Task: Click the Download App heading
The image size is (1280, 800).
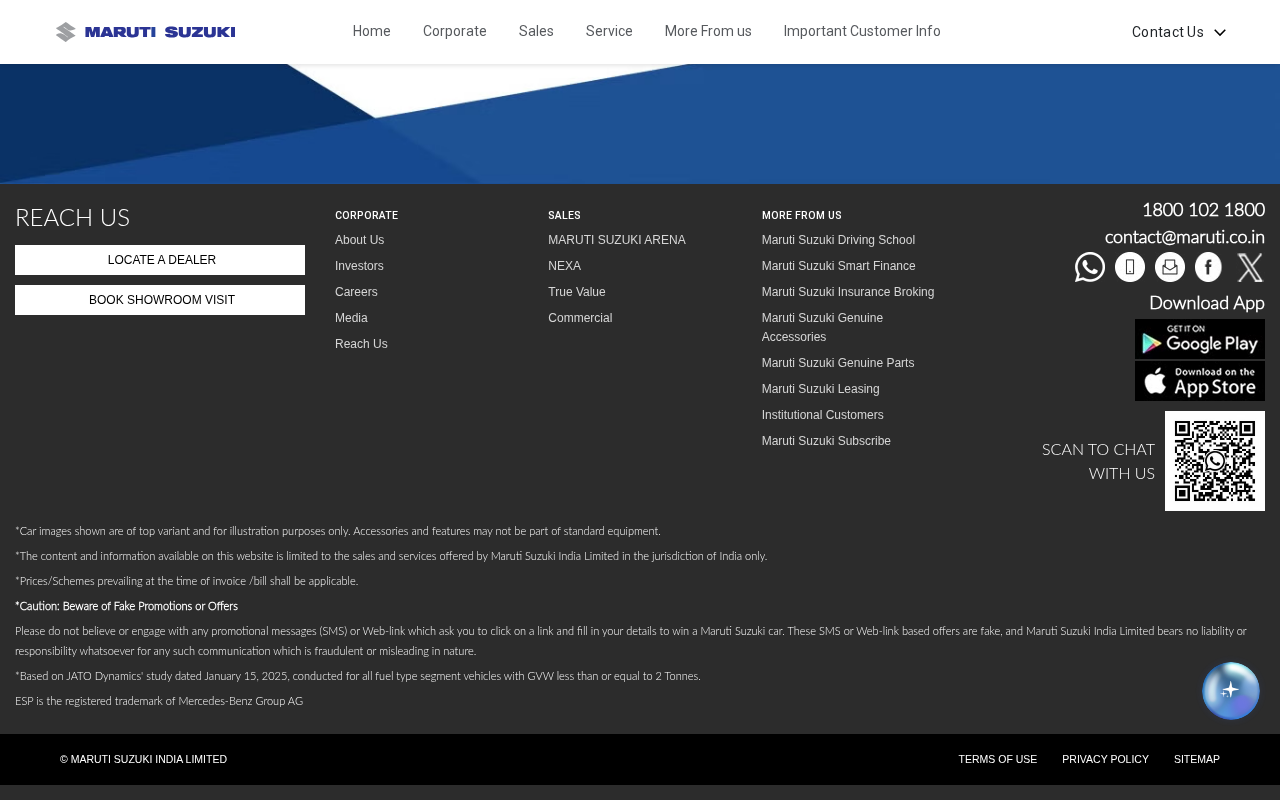Action: pyautogui.click(x=1207, y=303)
